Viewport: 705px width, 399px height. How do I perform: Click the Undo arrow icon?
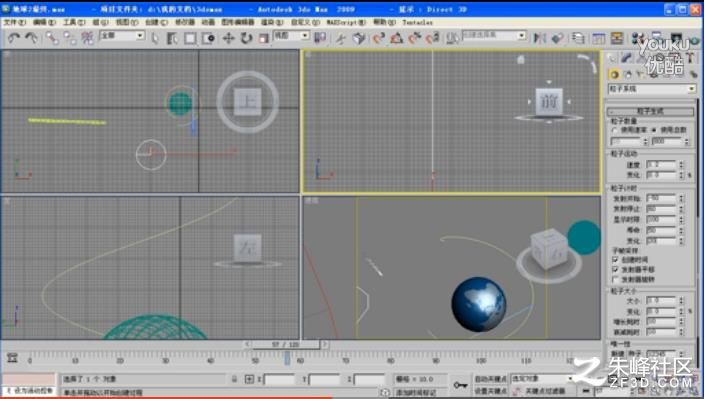[14, 38]
